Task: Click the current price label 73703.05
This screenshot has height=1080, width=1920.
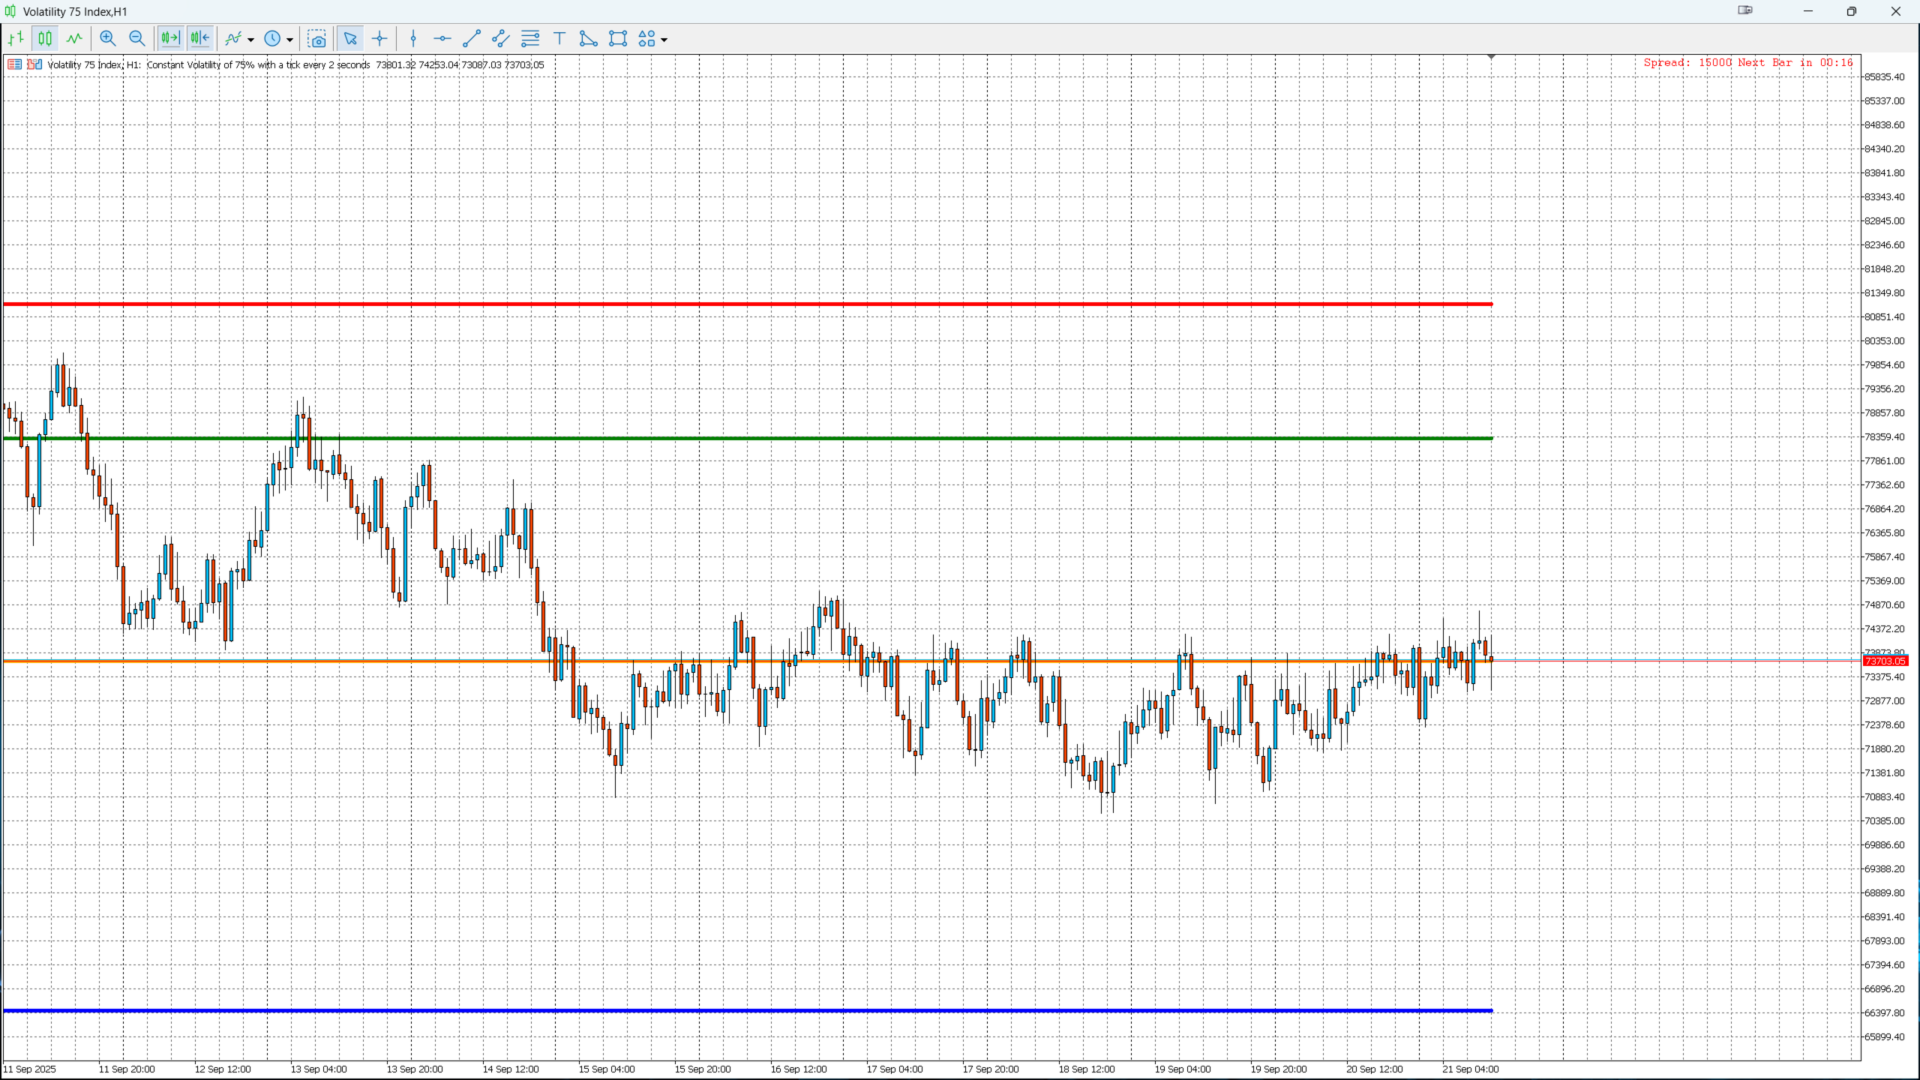Action: [x=1885, y=661]
